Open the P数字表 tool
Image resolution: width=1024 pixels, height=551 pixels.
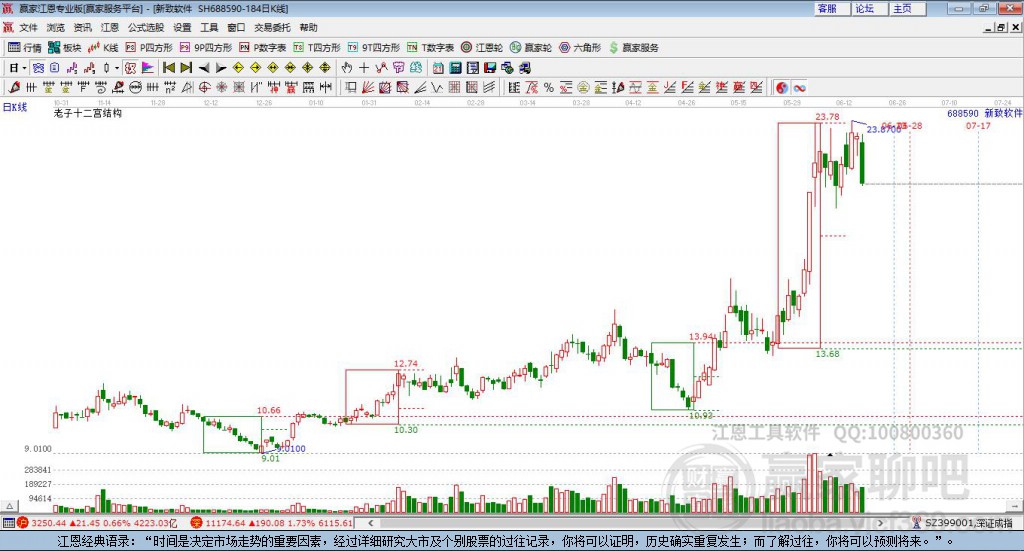click(263, 48)
